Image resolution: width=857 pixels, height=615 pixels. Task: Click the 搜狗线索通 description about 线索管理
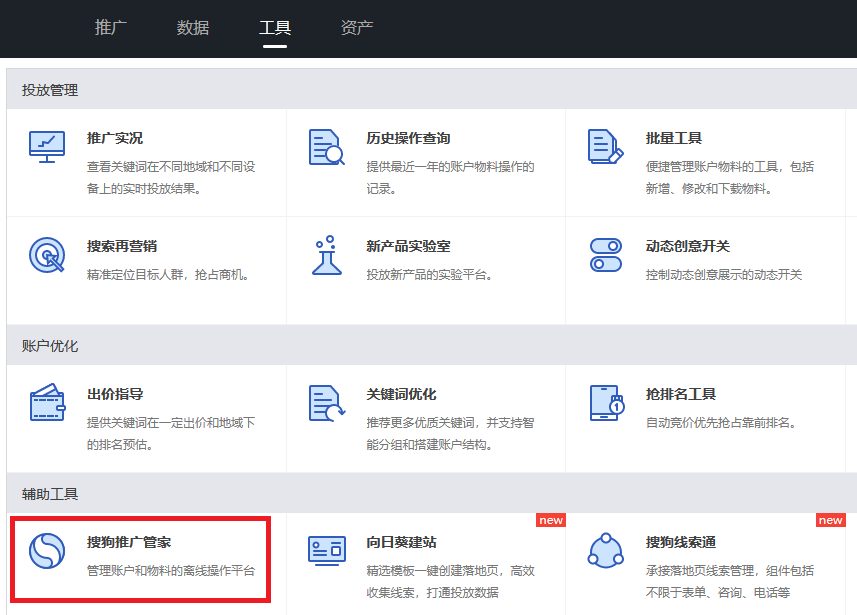(729, 582)
